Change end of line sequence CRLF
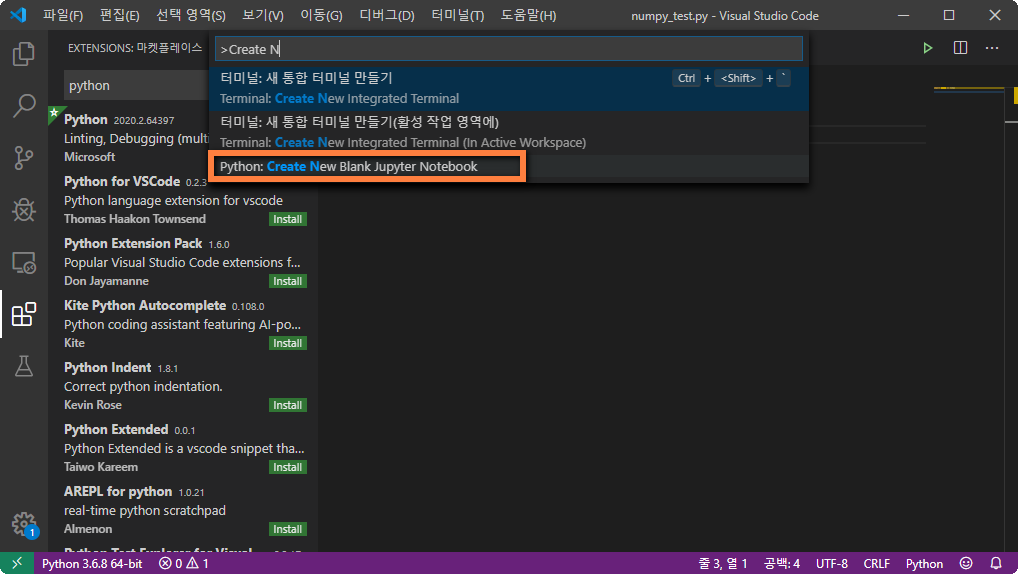1018x574 pixels. coord(876,563)
